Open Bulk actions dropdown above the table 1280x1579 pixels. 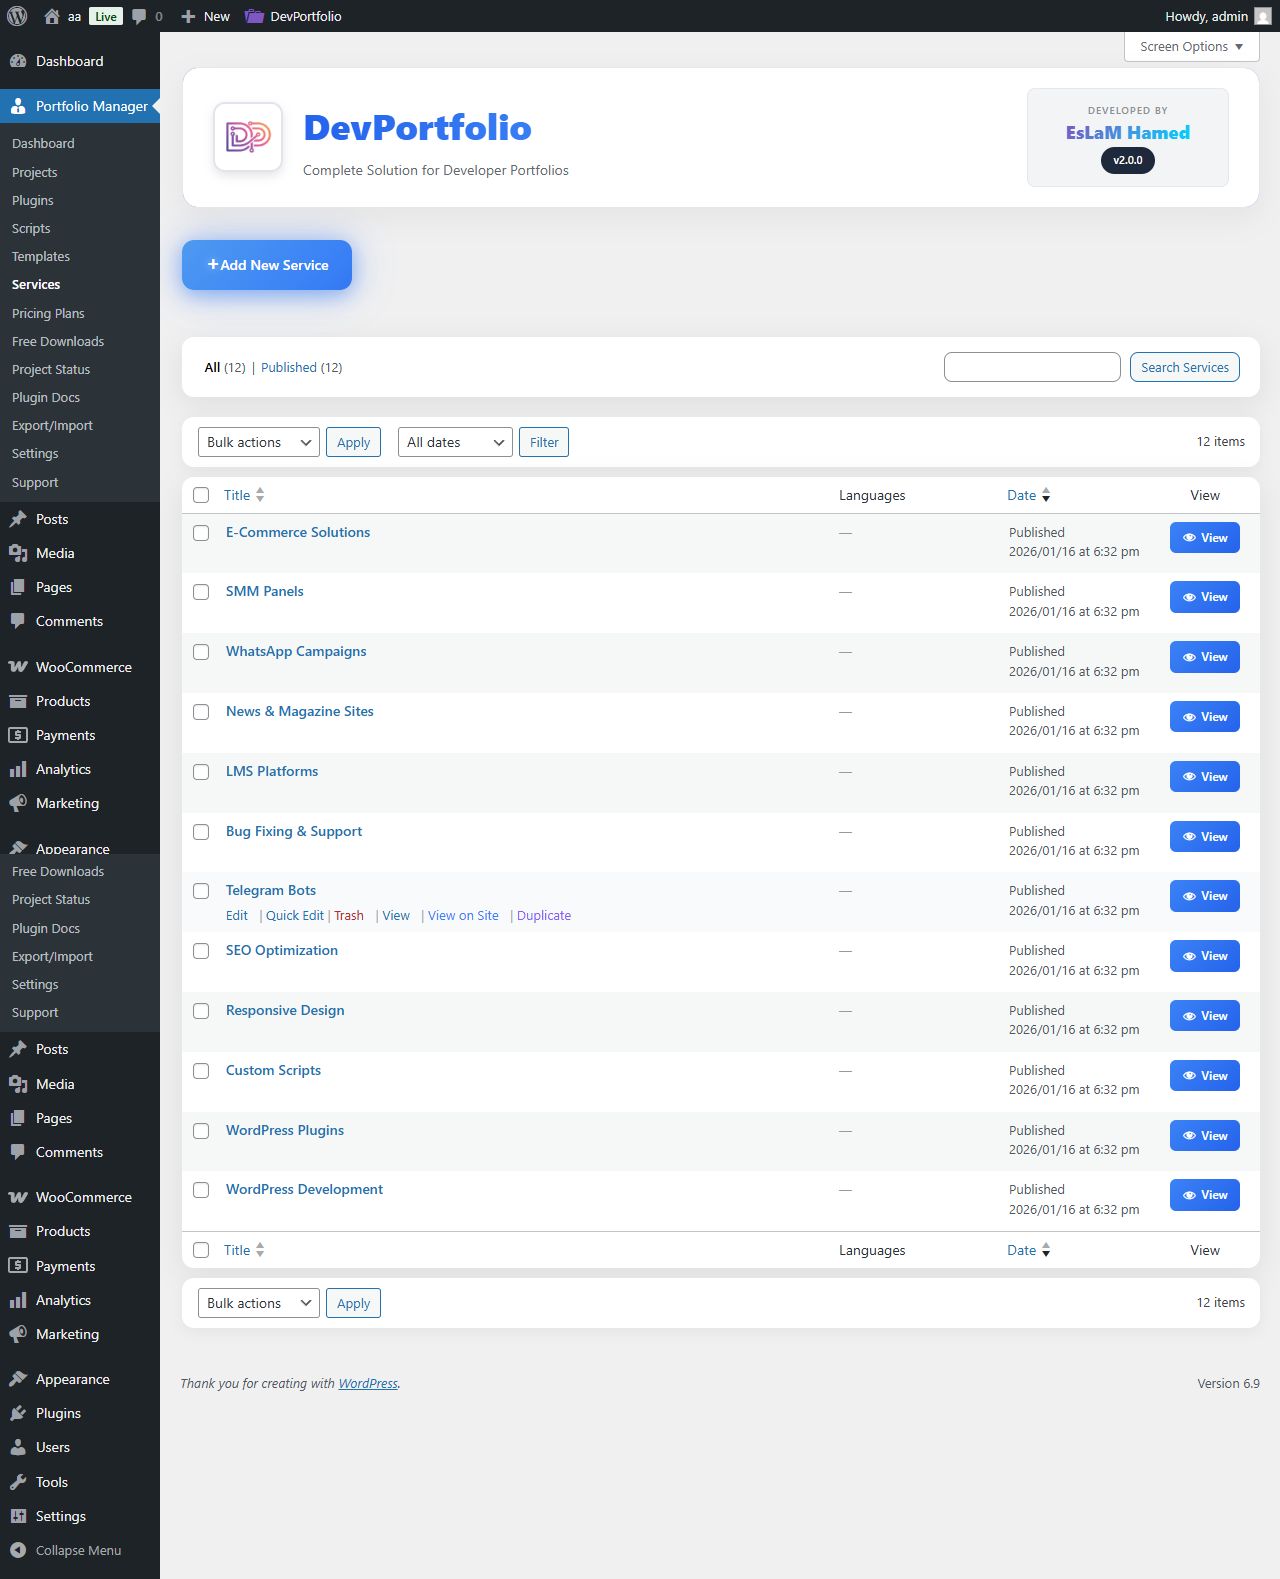[x=259, y=442]
